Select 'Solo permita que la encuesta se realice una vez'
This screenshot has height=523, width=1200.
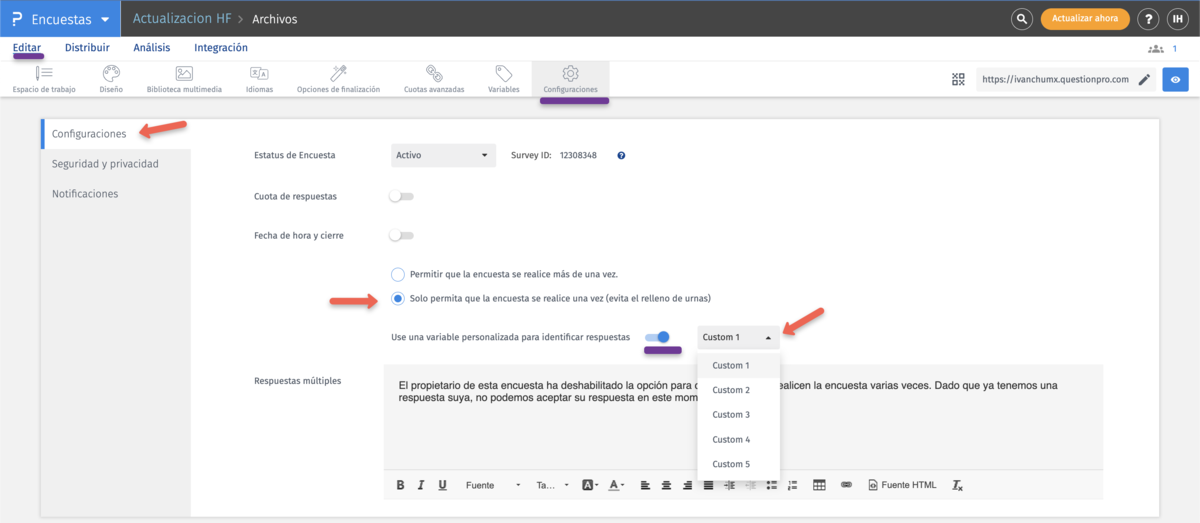click(x=398, y=298)
